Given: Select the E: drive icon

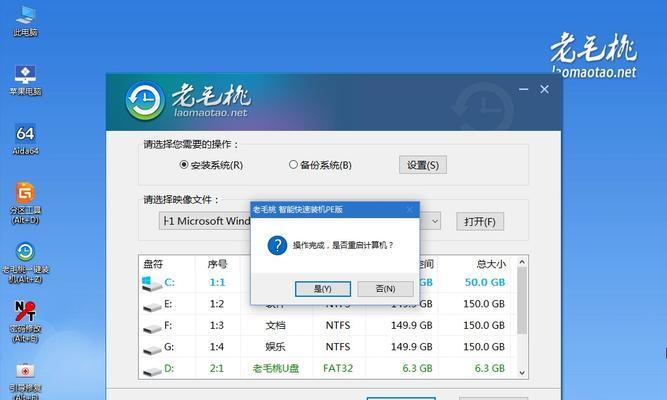Looking at the screenshot, I should click(152, 307).
